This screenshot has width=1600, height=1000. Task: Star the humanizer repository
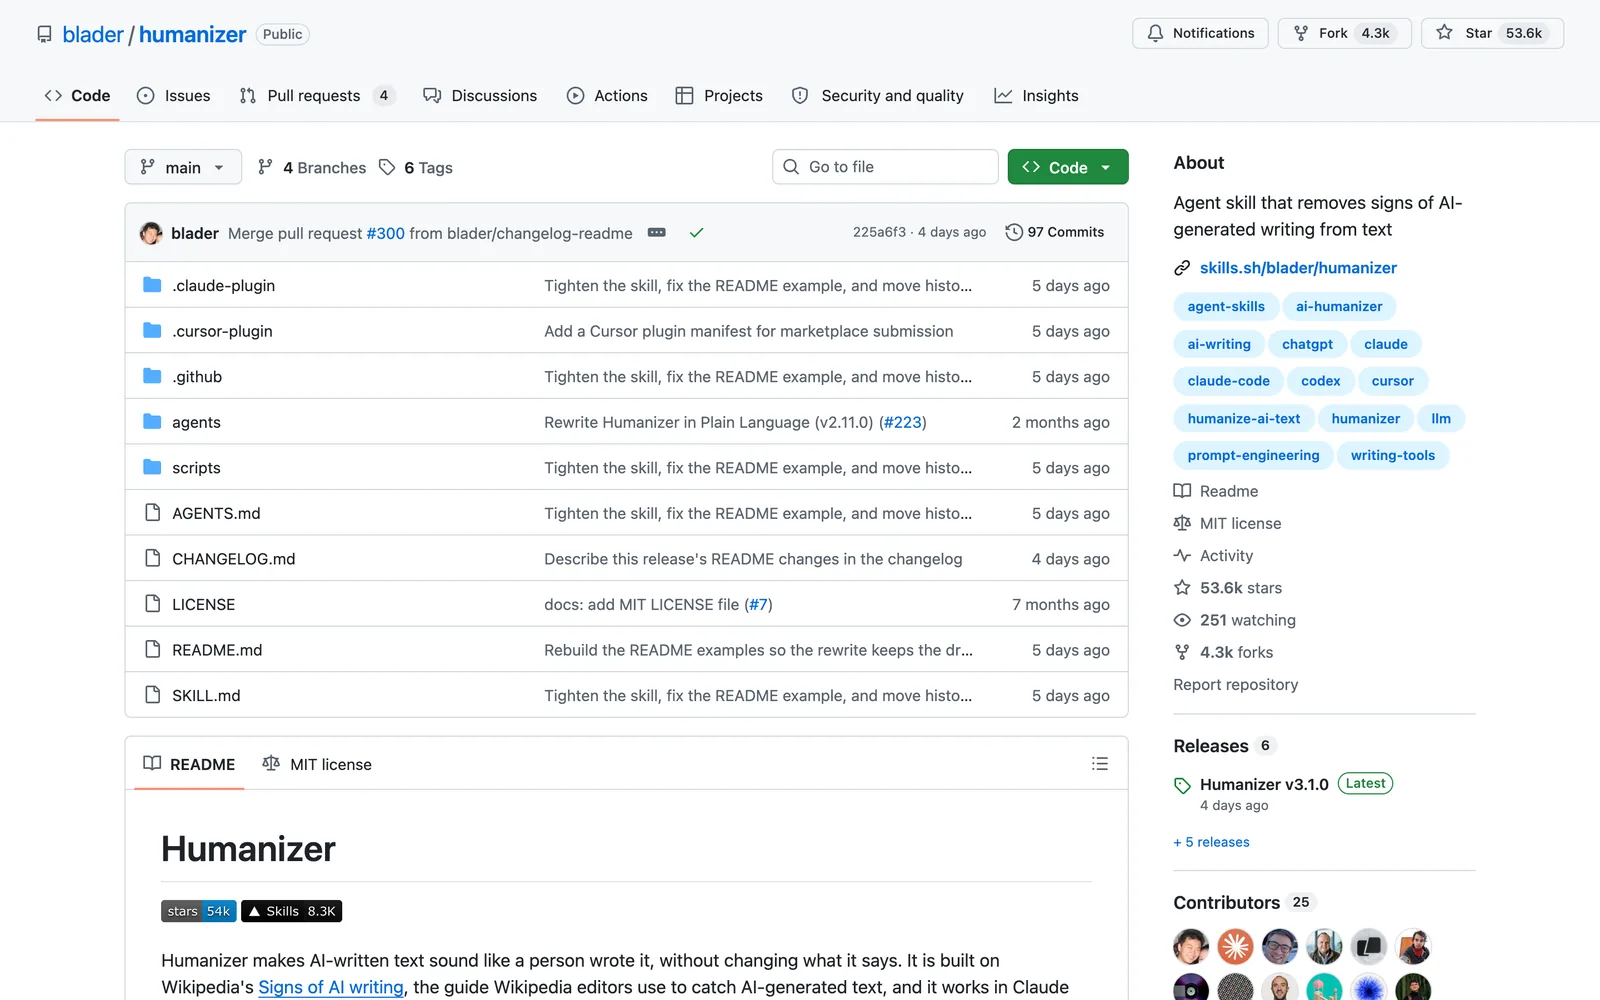click(1492, 33)
